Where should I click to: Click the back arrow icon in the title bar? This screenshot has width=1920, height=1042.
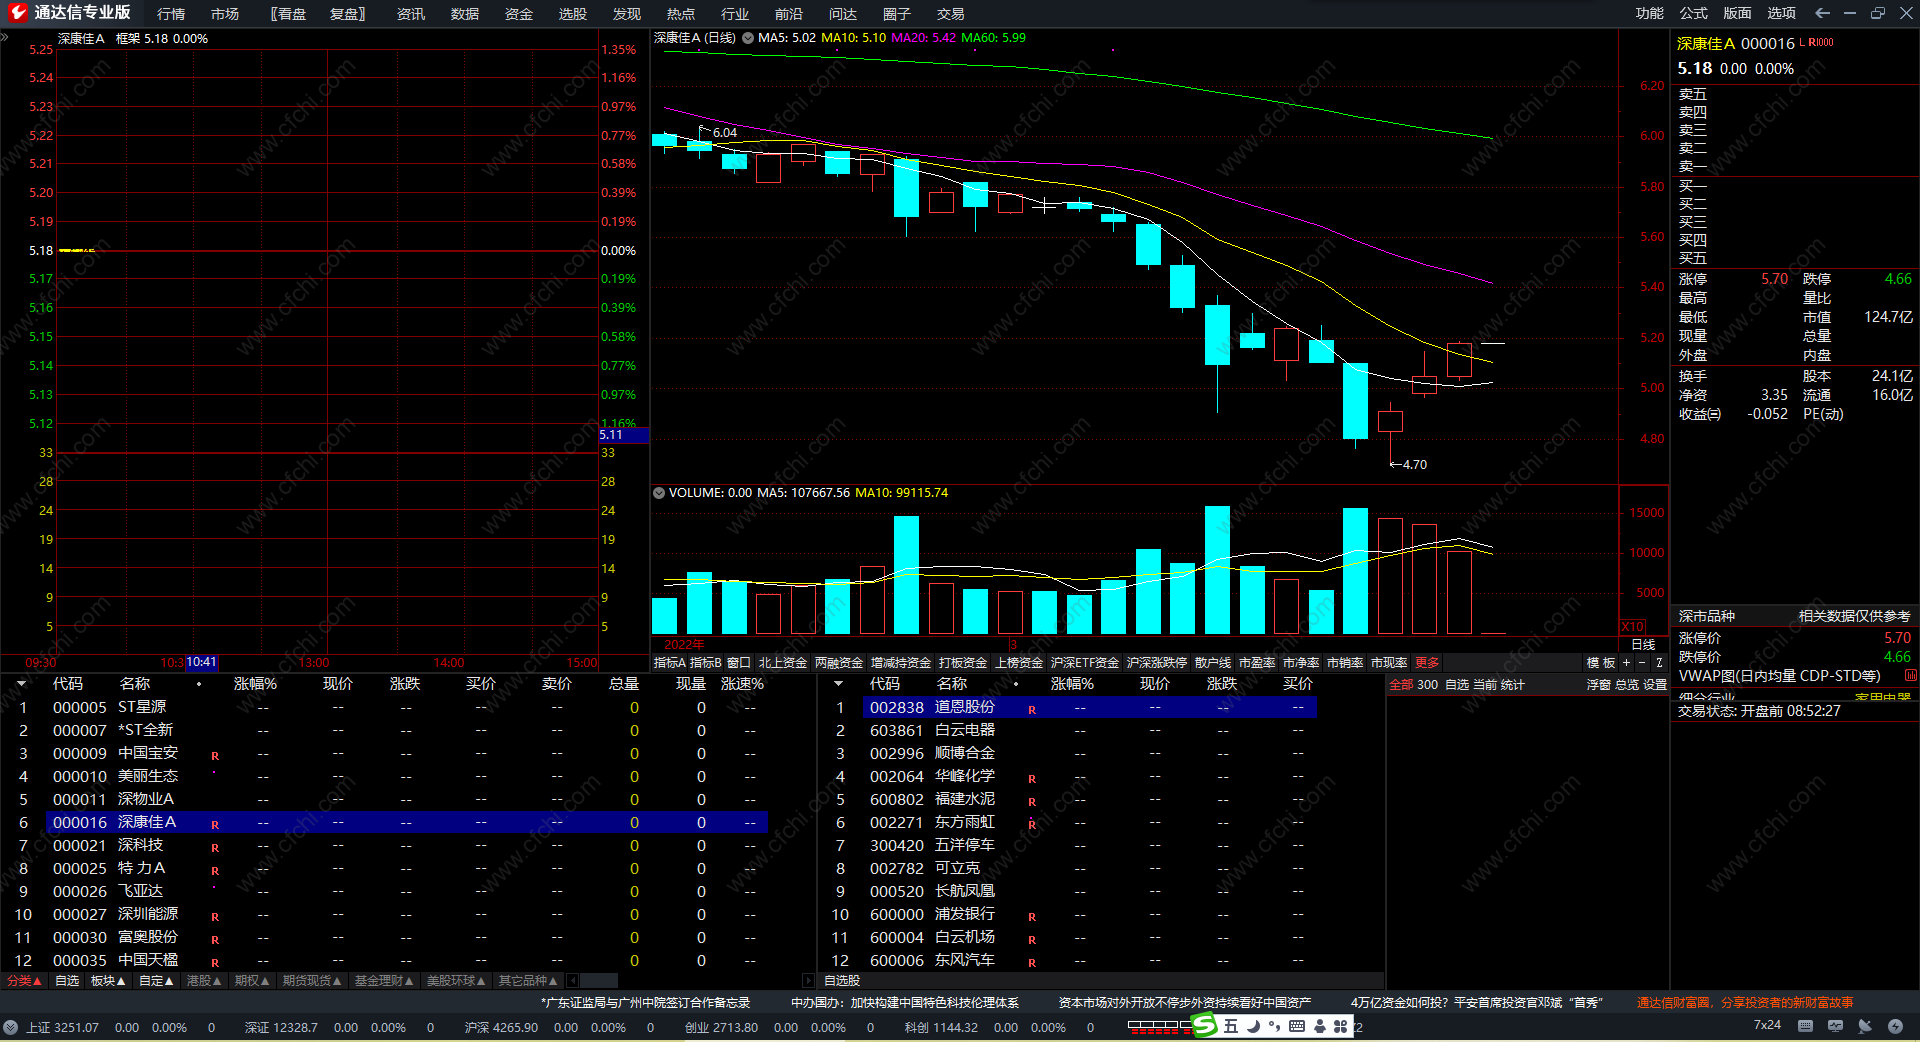coord(1822,13)
